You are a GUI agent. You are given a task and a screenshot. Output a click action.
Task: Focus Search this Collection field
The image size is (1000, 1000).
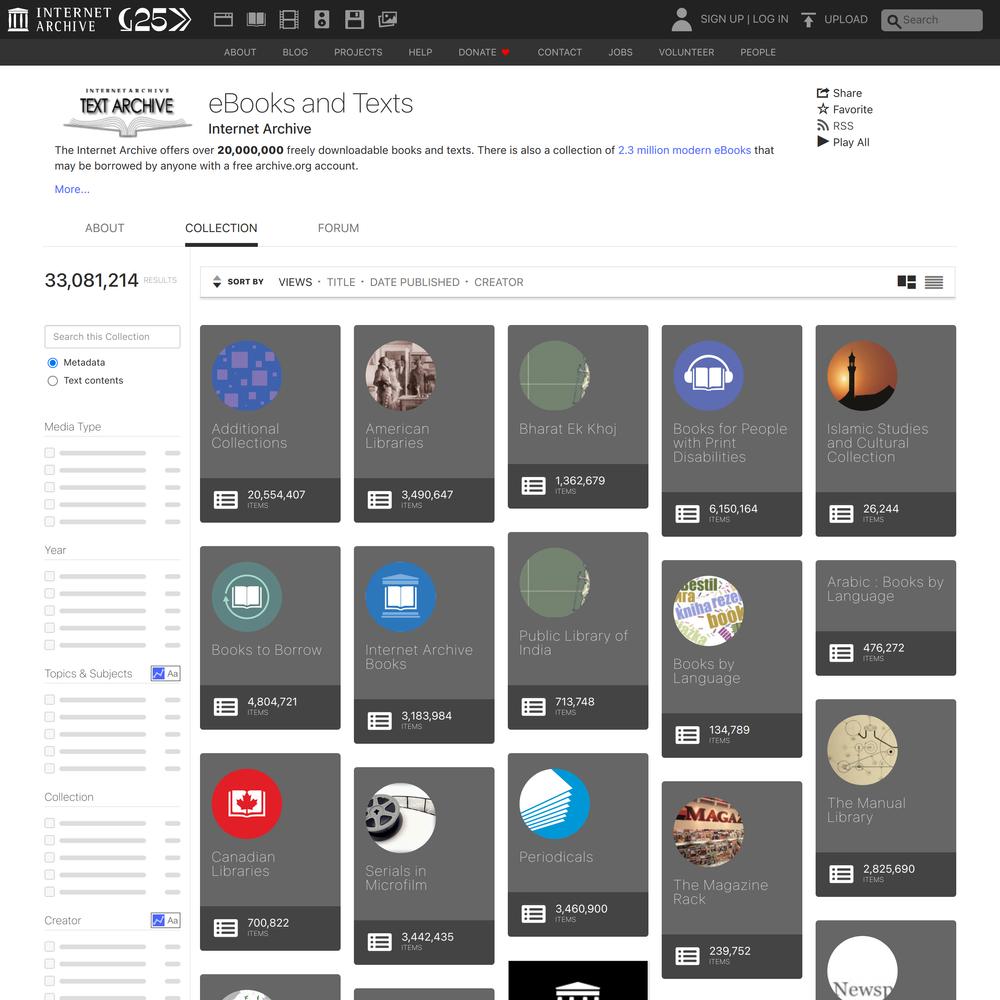(x=112, y=337)
